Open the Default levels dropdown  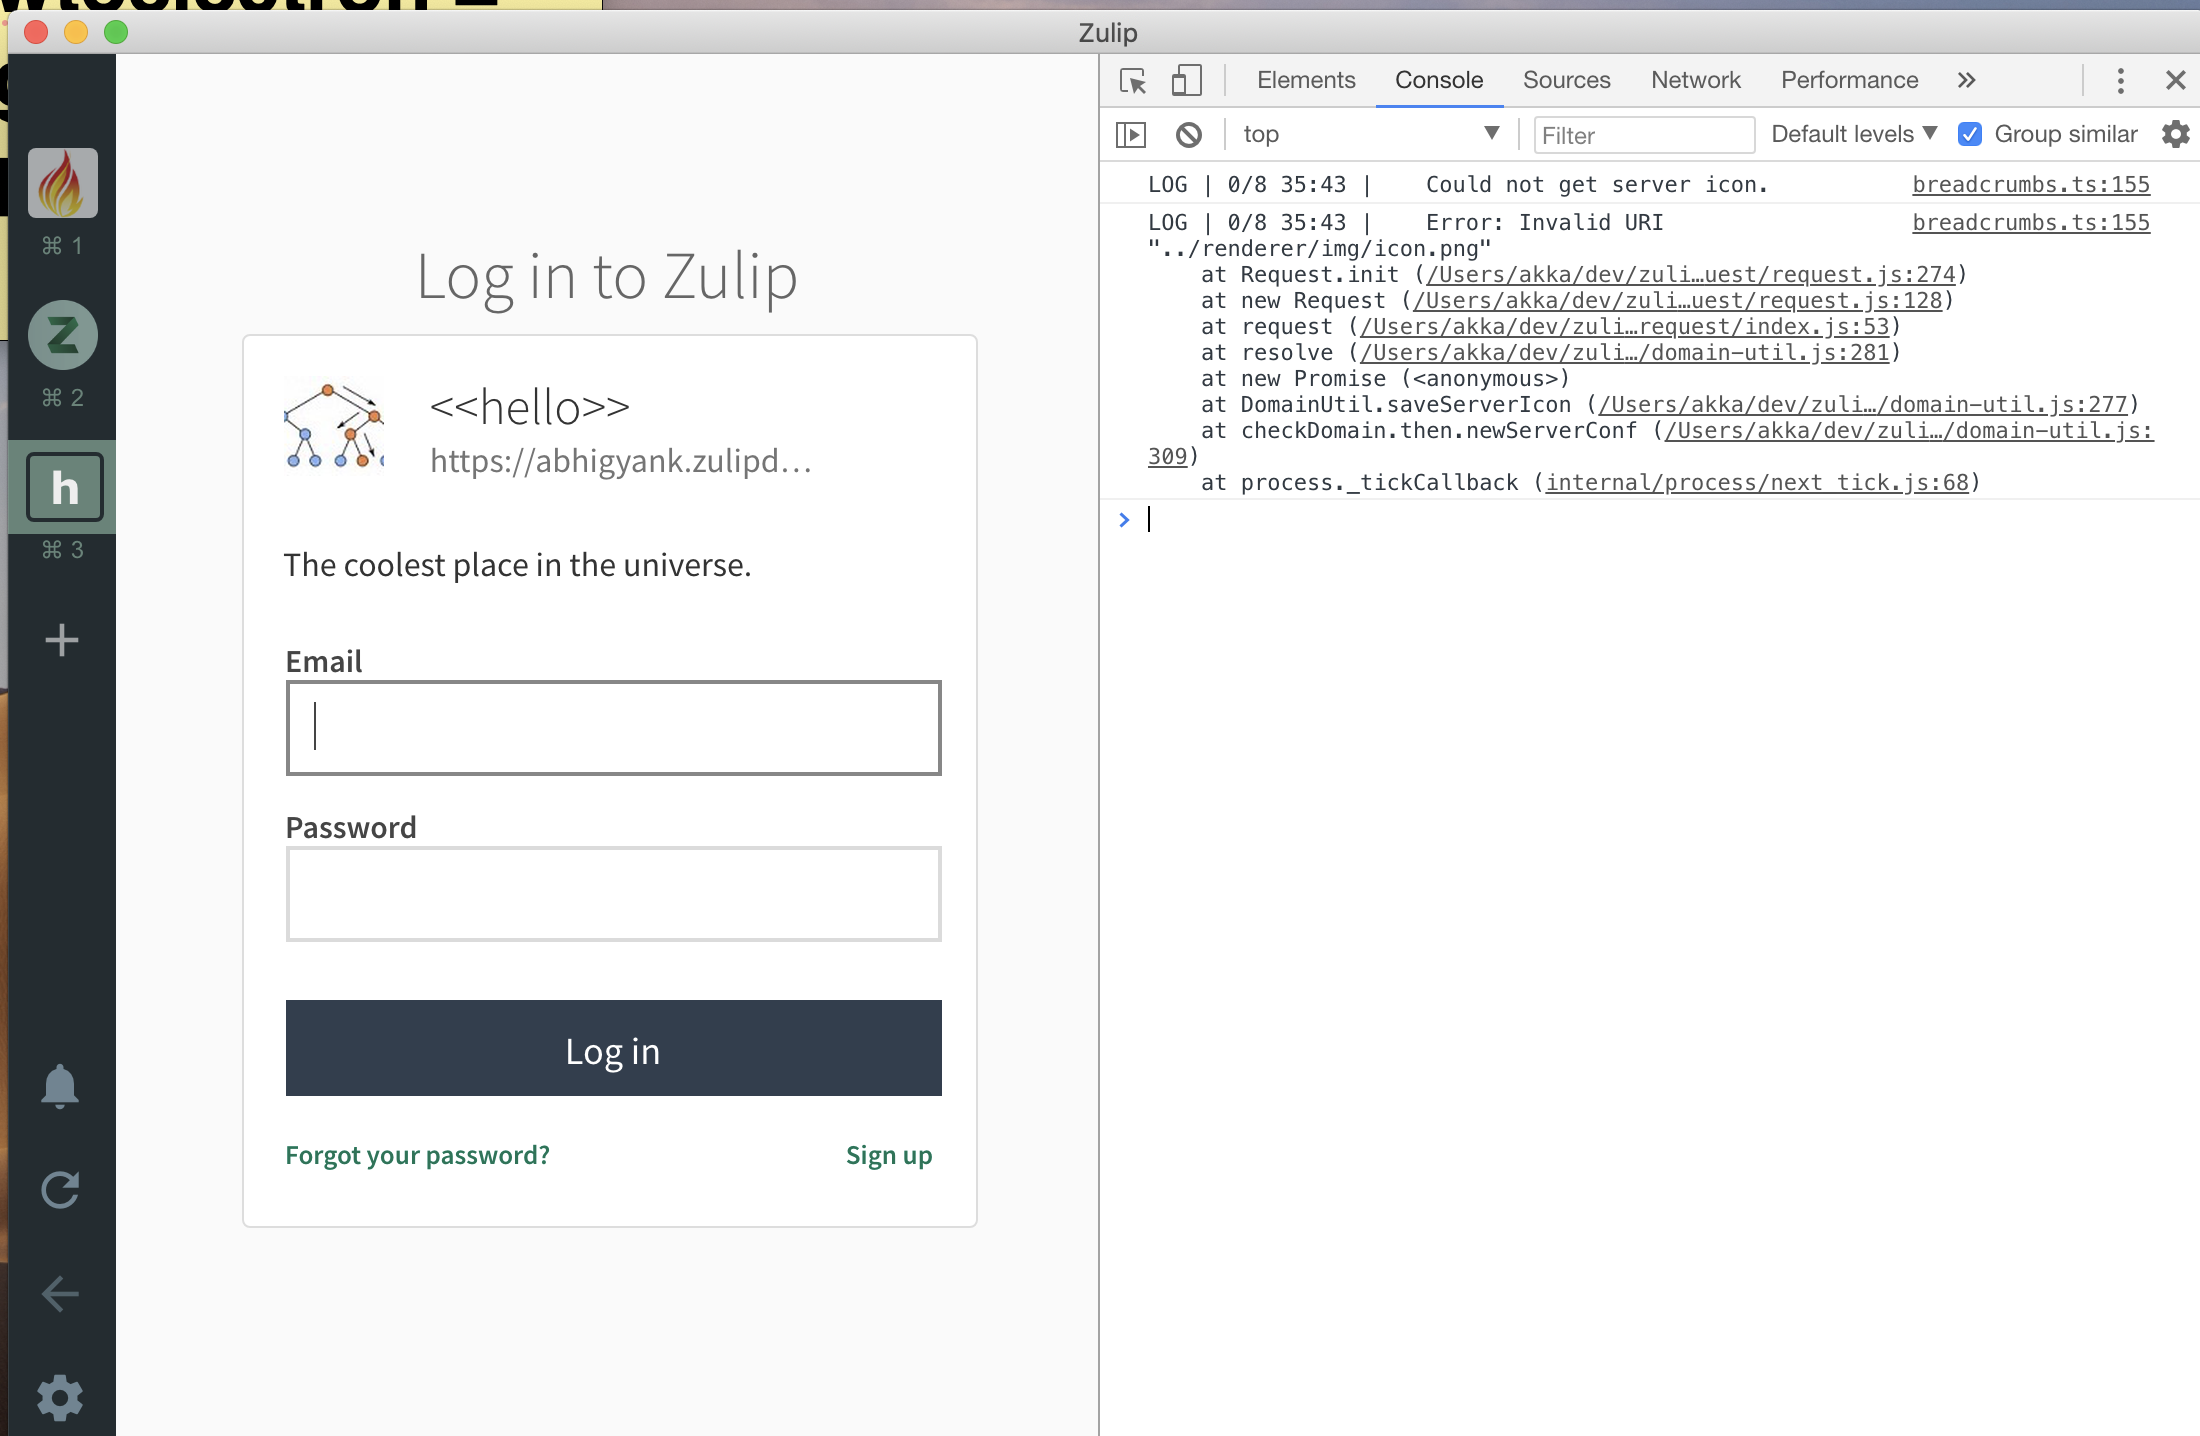point(1854,134)
